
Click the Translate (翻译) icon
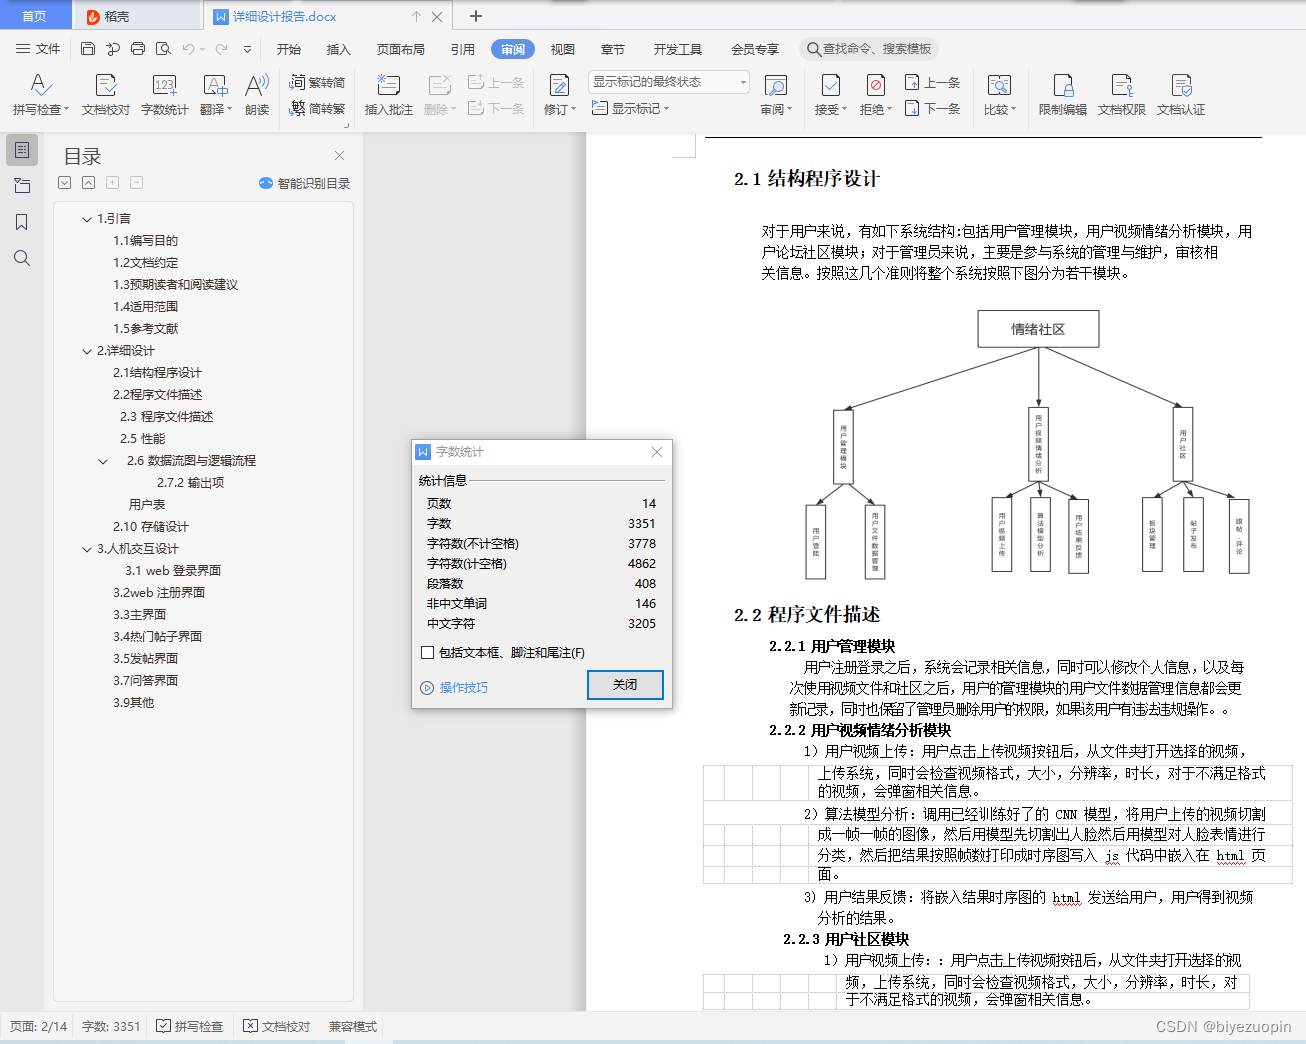click(x=215, y=86)
